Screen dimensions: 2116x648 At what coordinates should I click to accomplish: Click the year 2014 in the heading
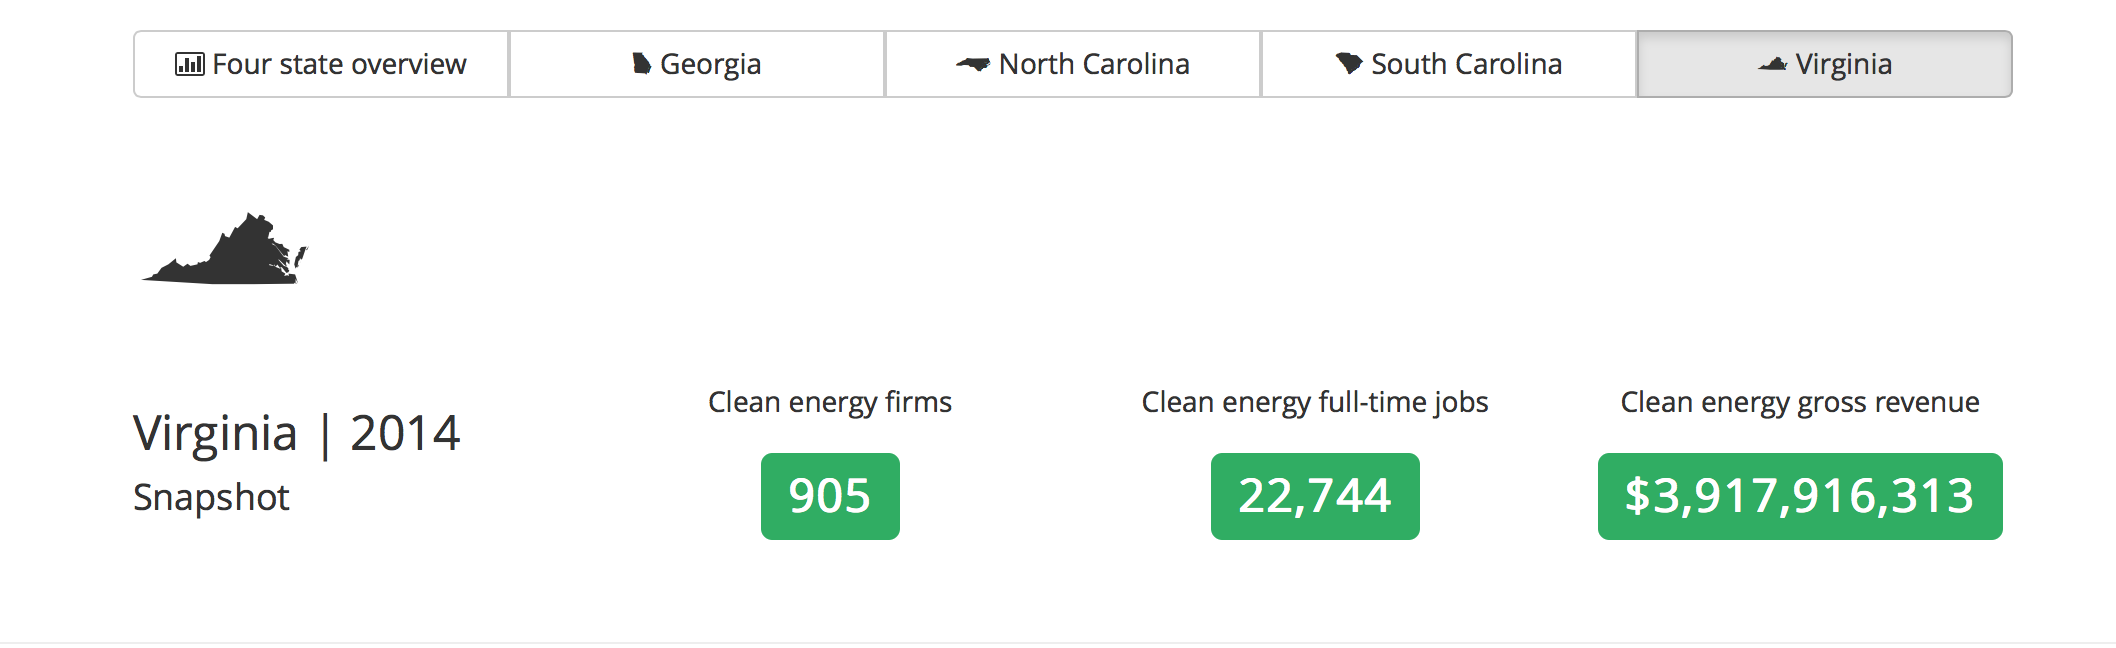tap(405, 434)
